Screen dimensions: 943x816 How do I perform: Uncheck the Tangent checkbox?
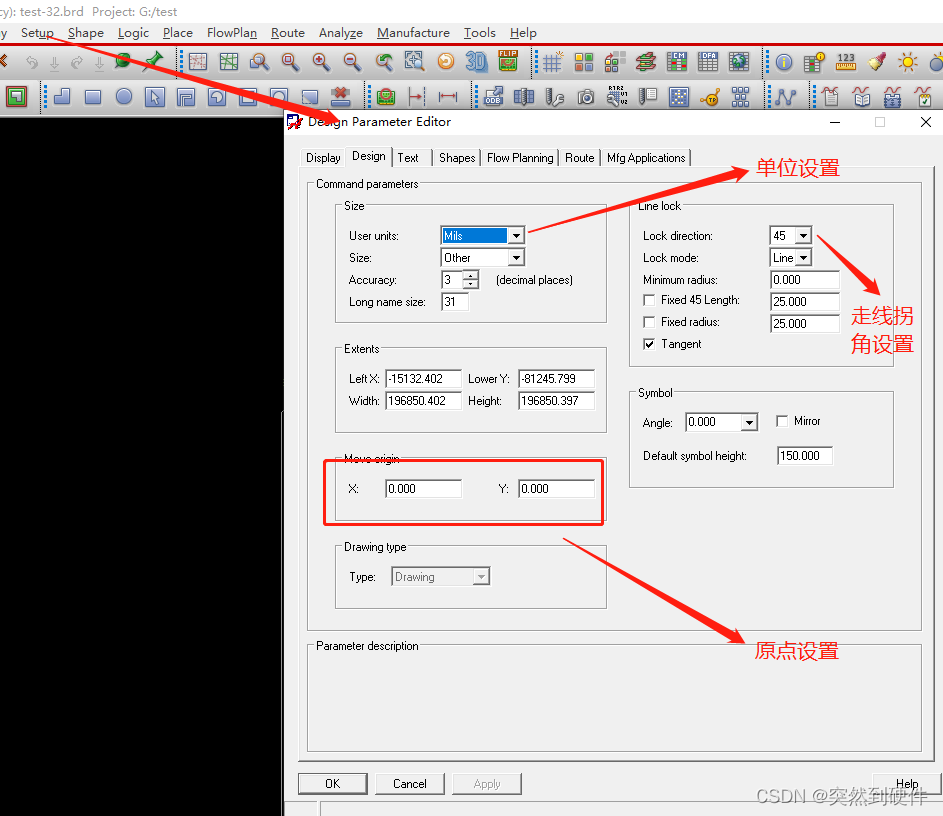tap(649, 344)
